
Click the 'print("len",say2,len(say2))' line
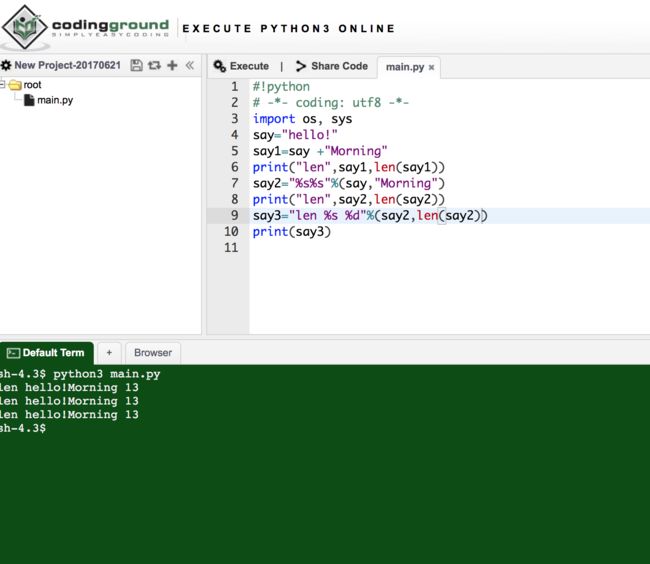click(349, 200)
